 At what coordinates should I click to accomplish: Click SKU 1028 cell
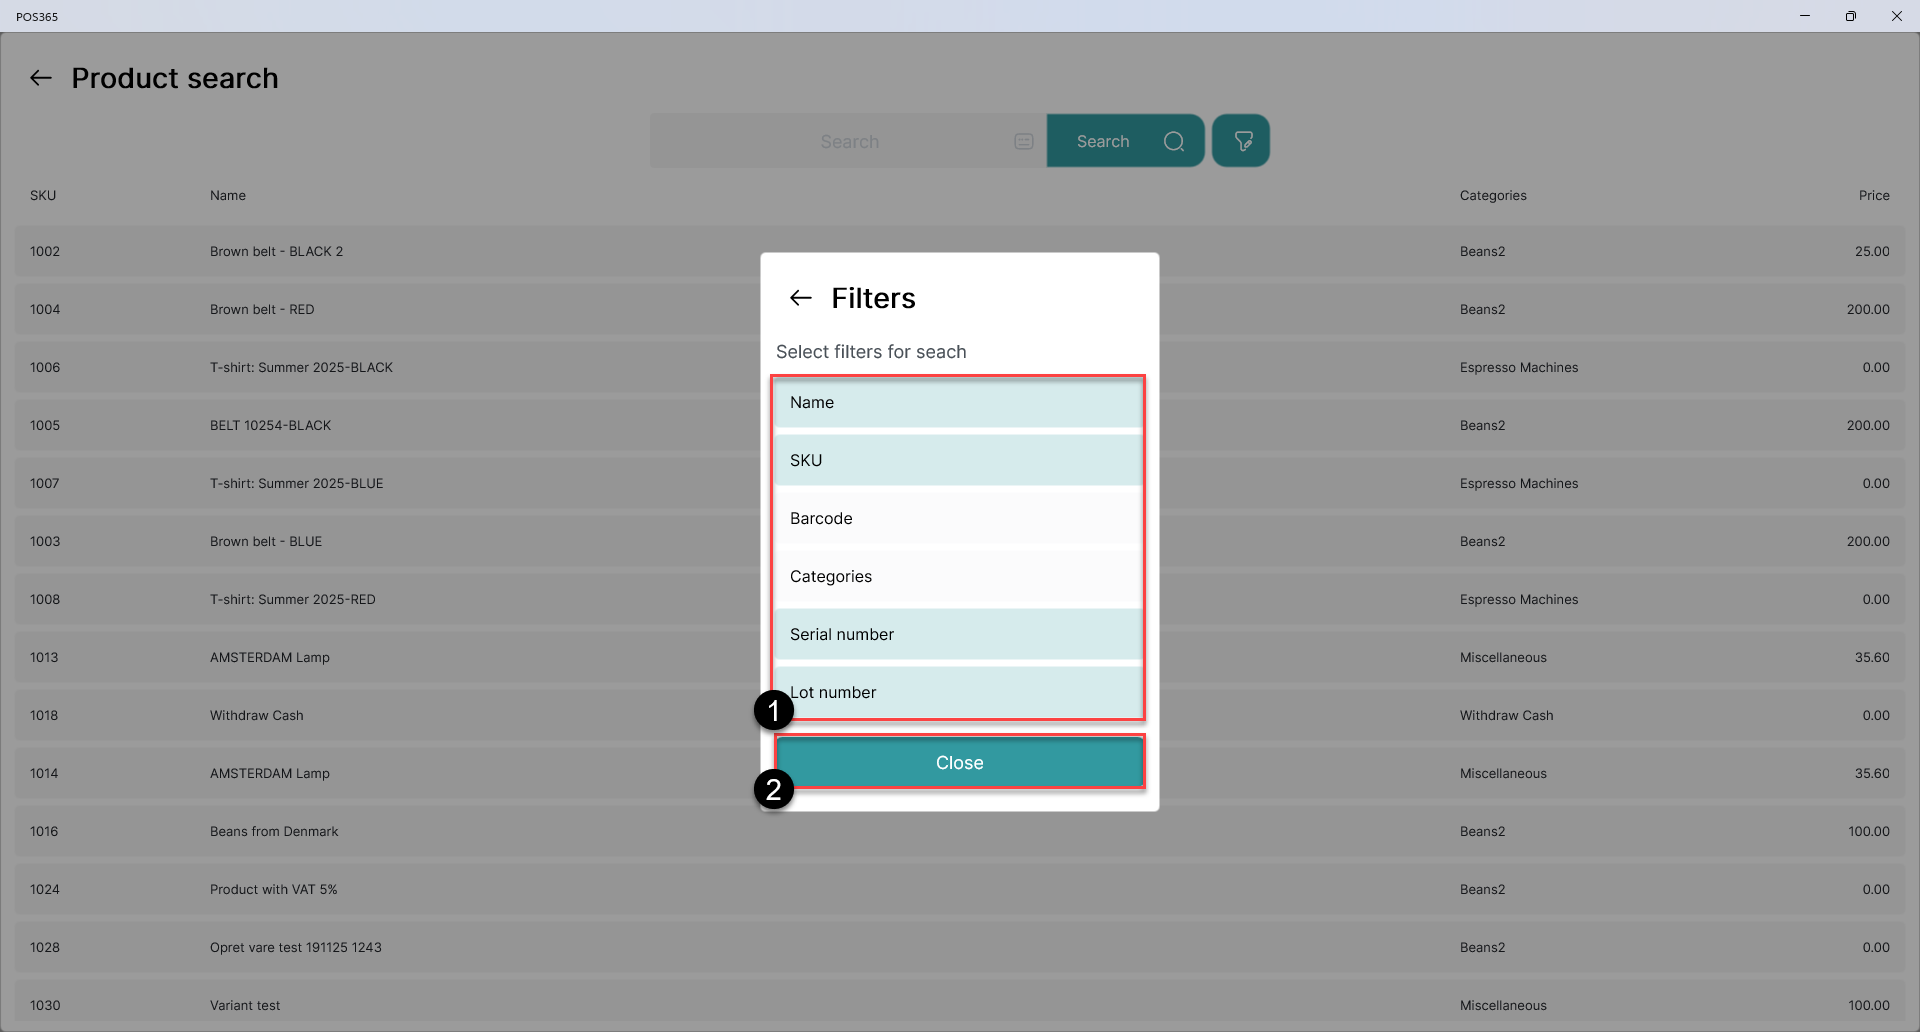pos(45,947)
